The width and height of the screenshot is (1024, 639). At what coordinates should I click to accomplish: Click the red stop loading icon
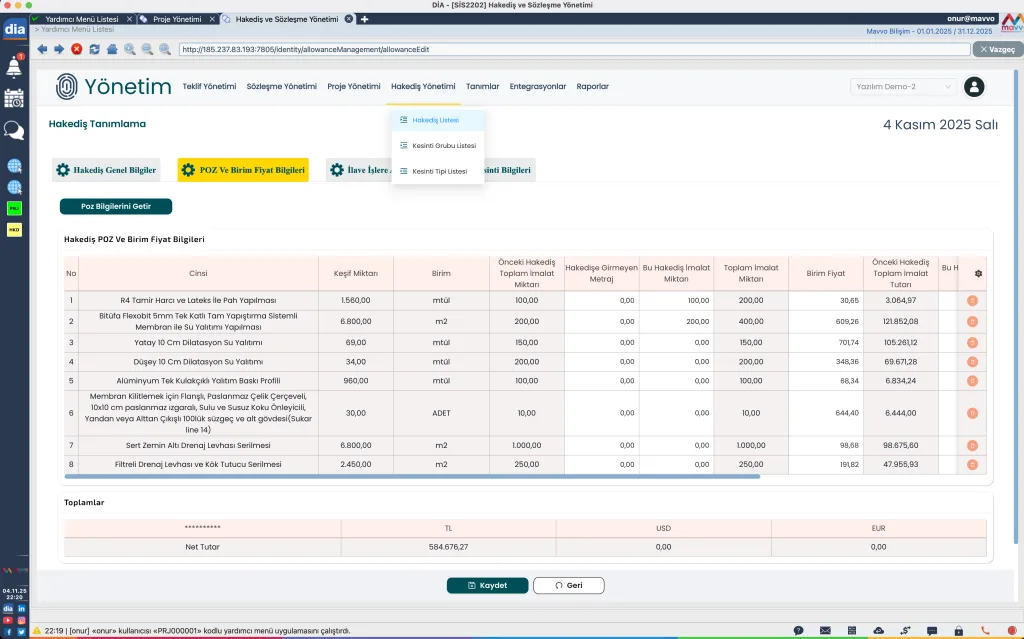coord(76,48)
